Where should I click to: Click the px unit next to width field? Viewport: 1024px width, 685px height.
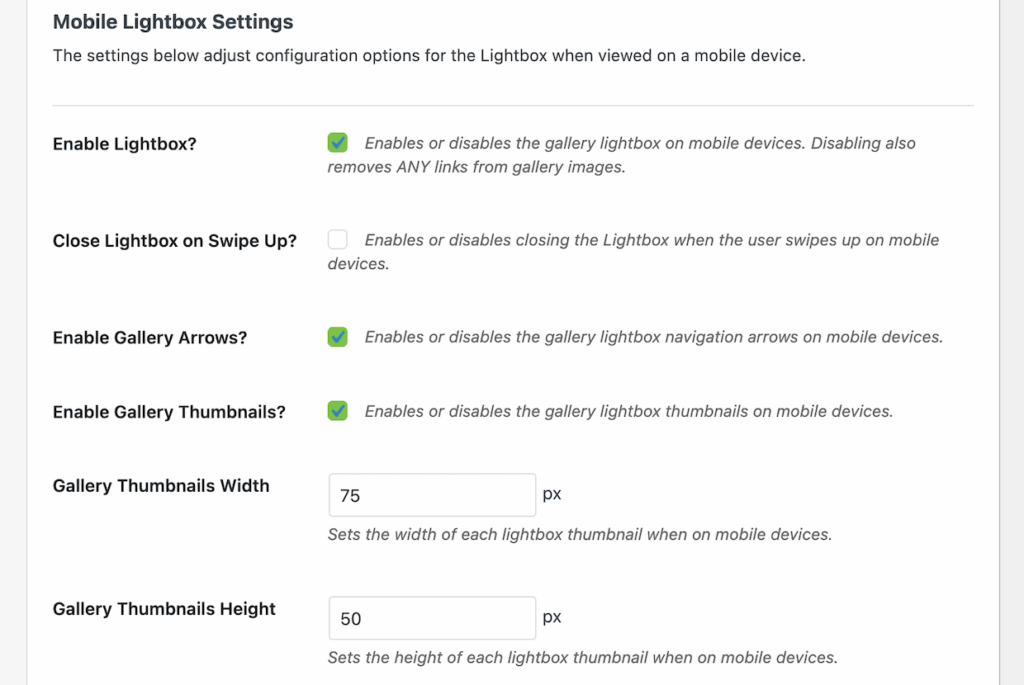point(552,494)
